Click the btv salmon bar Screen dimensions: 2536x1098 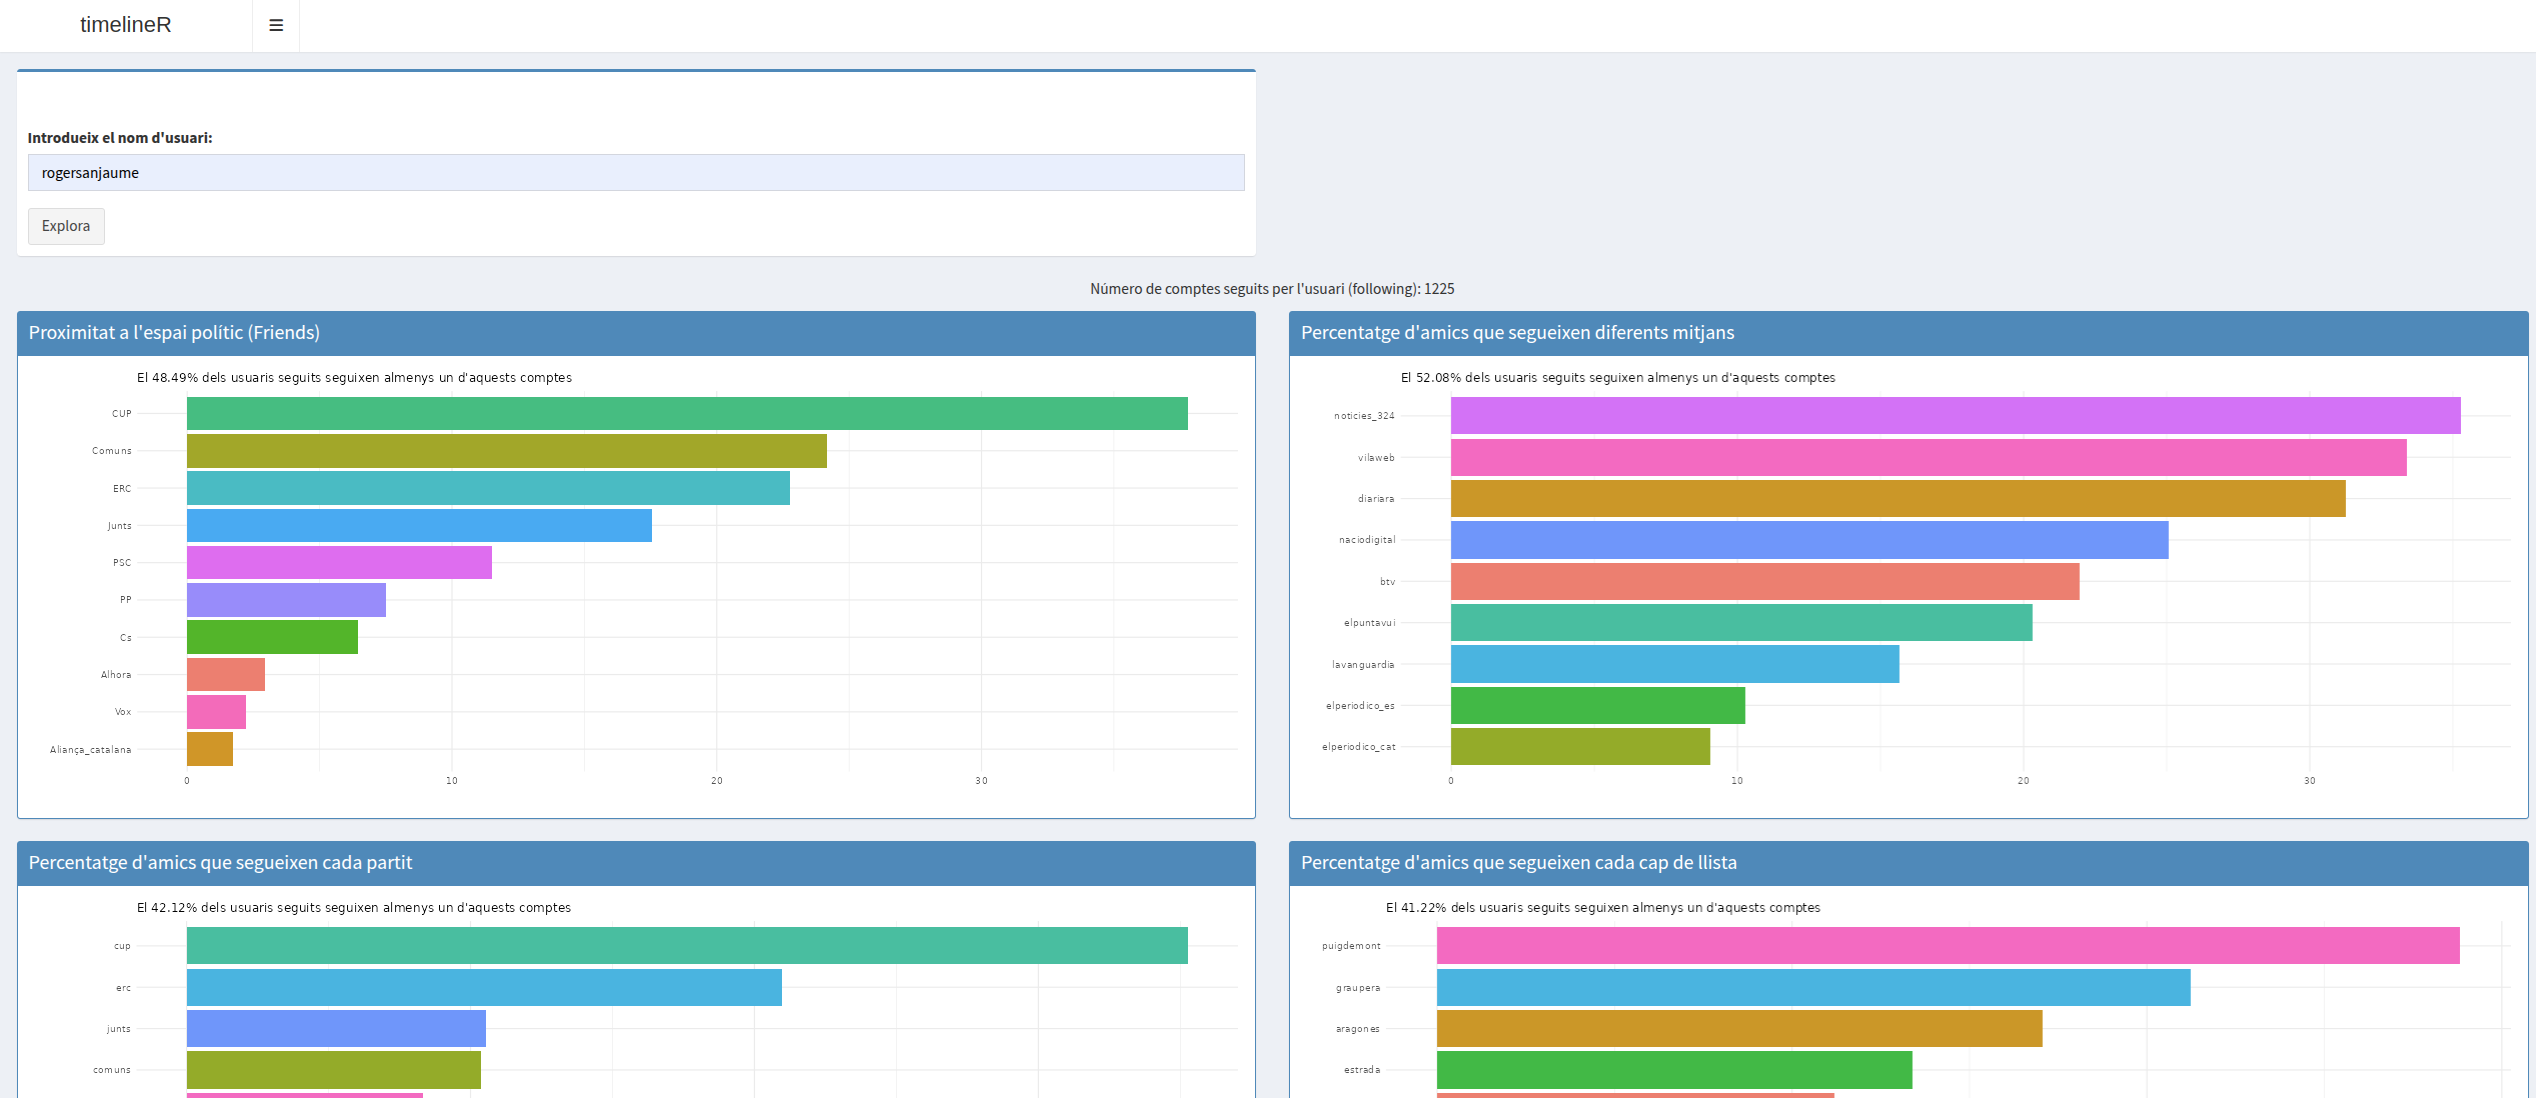[1764, 582]
